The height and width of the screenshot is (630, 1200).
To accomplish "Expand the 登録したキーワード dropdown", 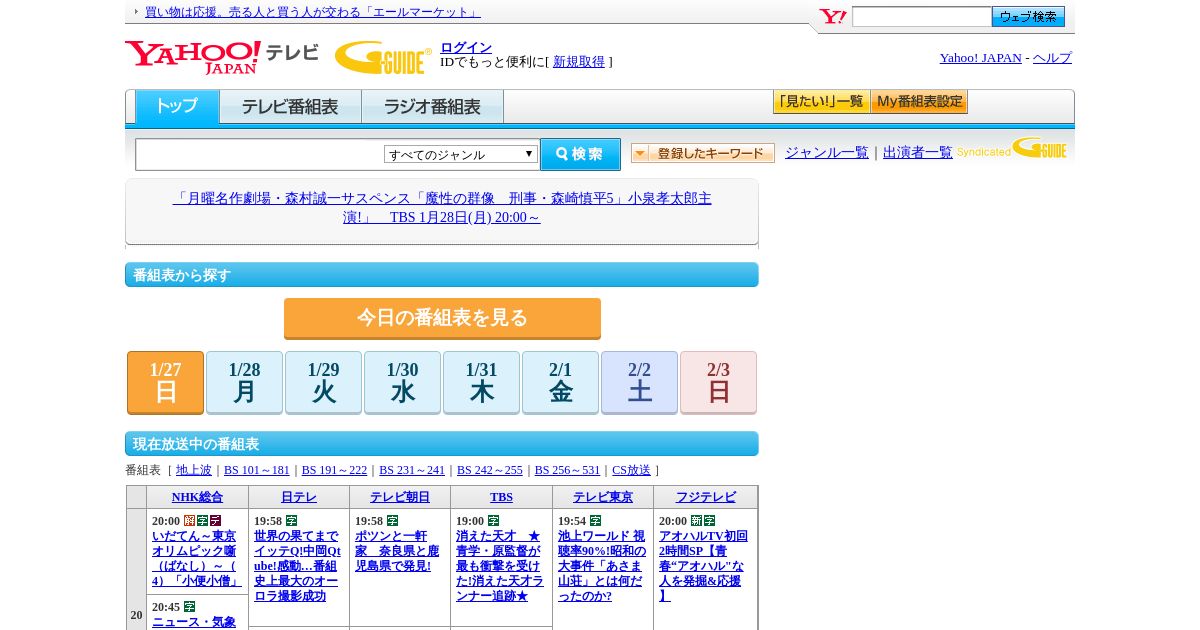I will pos(703,153).
